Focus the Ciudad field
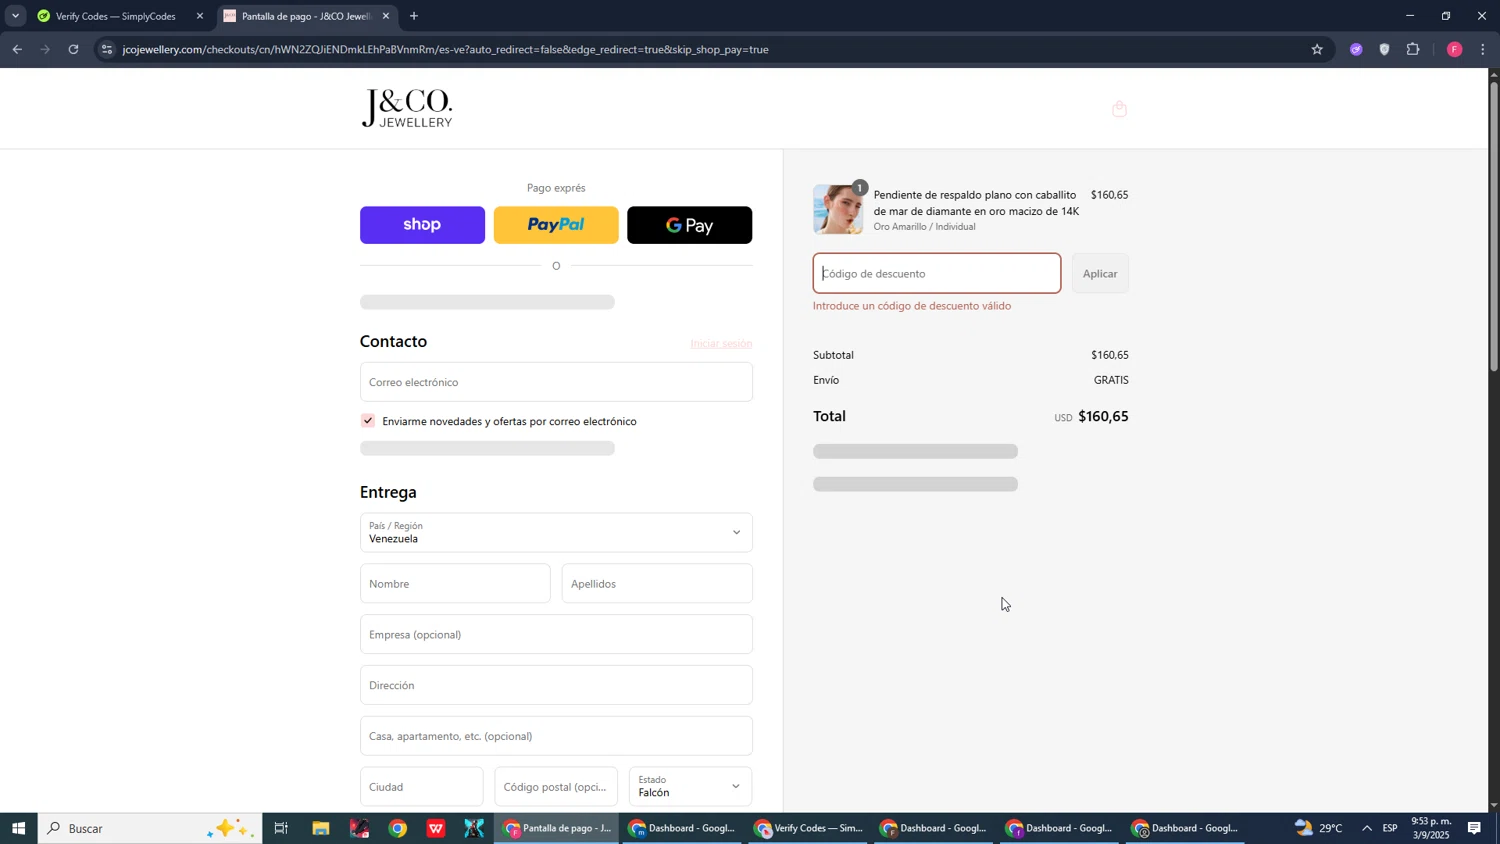This screenshot has height=844, width=1500. coord(421,787)
